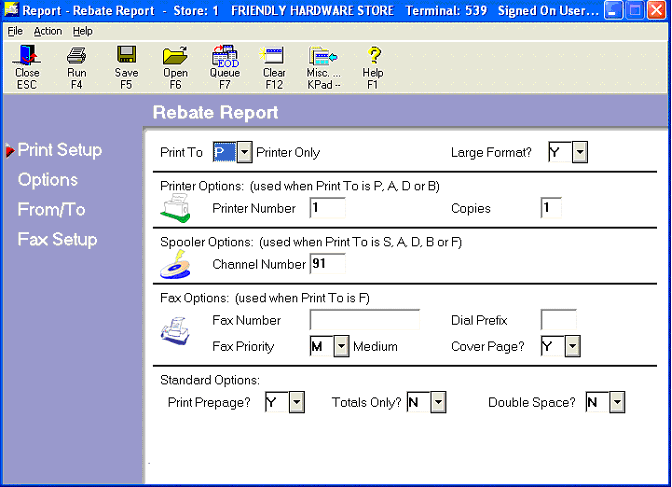
Task: Go to the Options section
Action: 48,180
